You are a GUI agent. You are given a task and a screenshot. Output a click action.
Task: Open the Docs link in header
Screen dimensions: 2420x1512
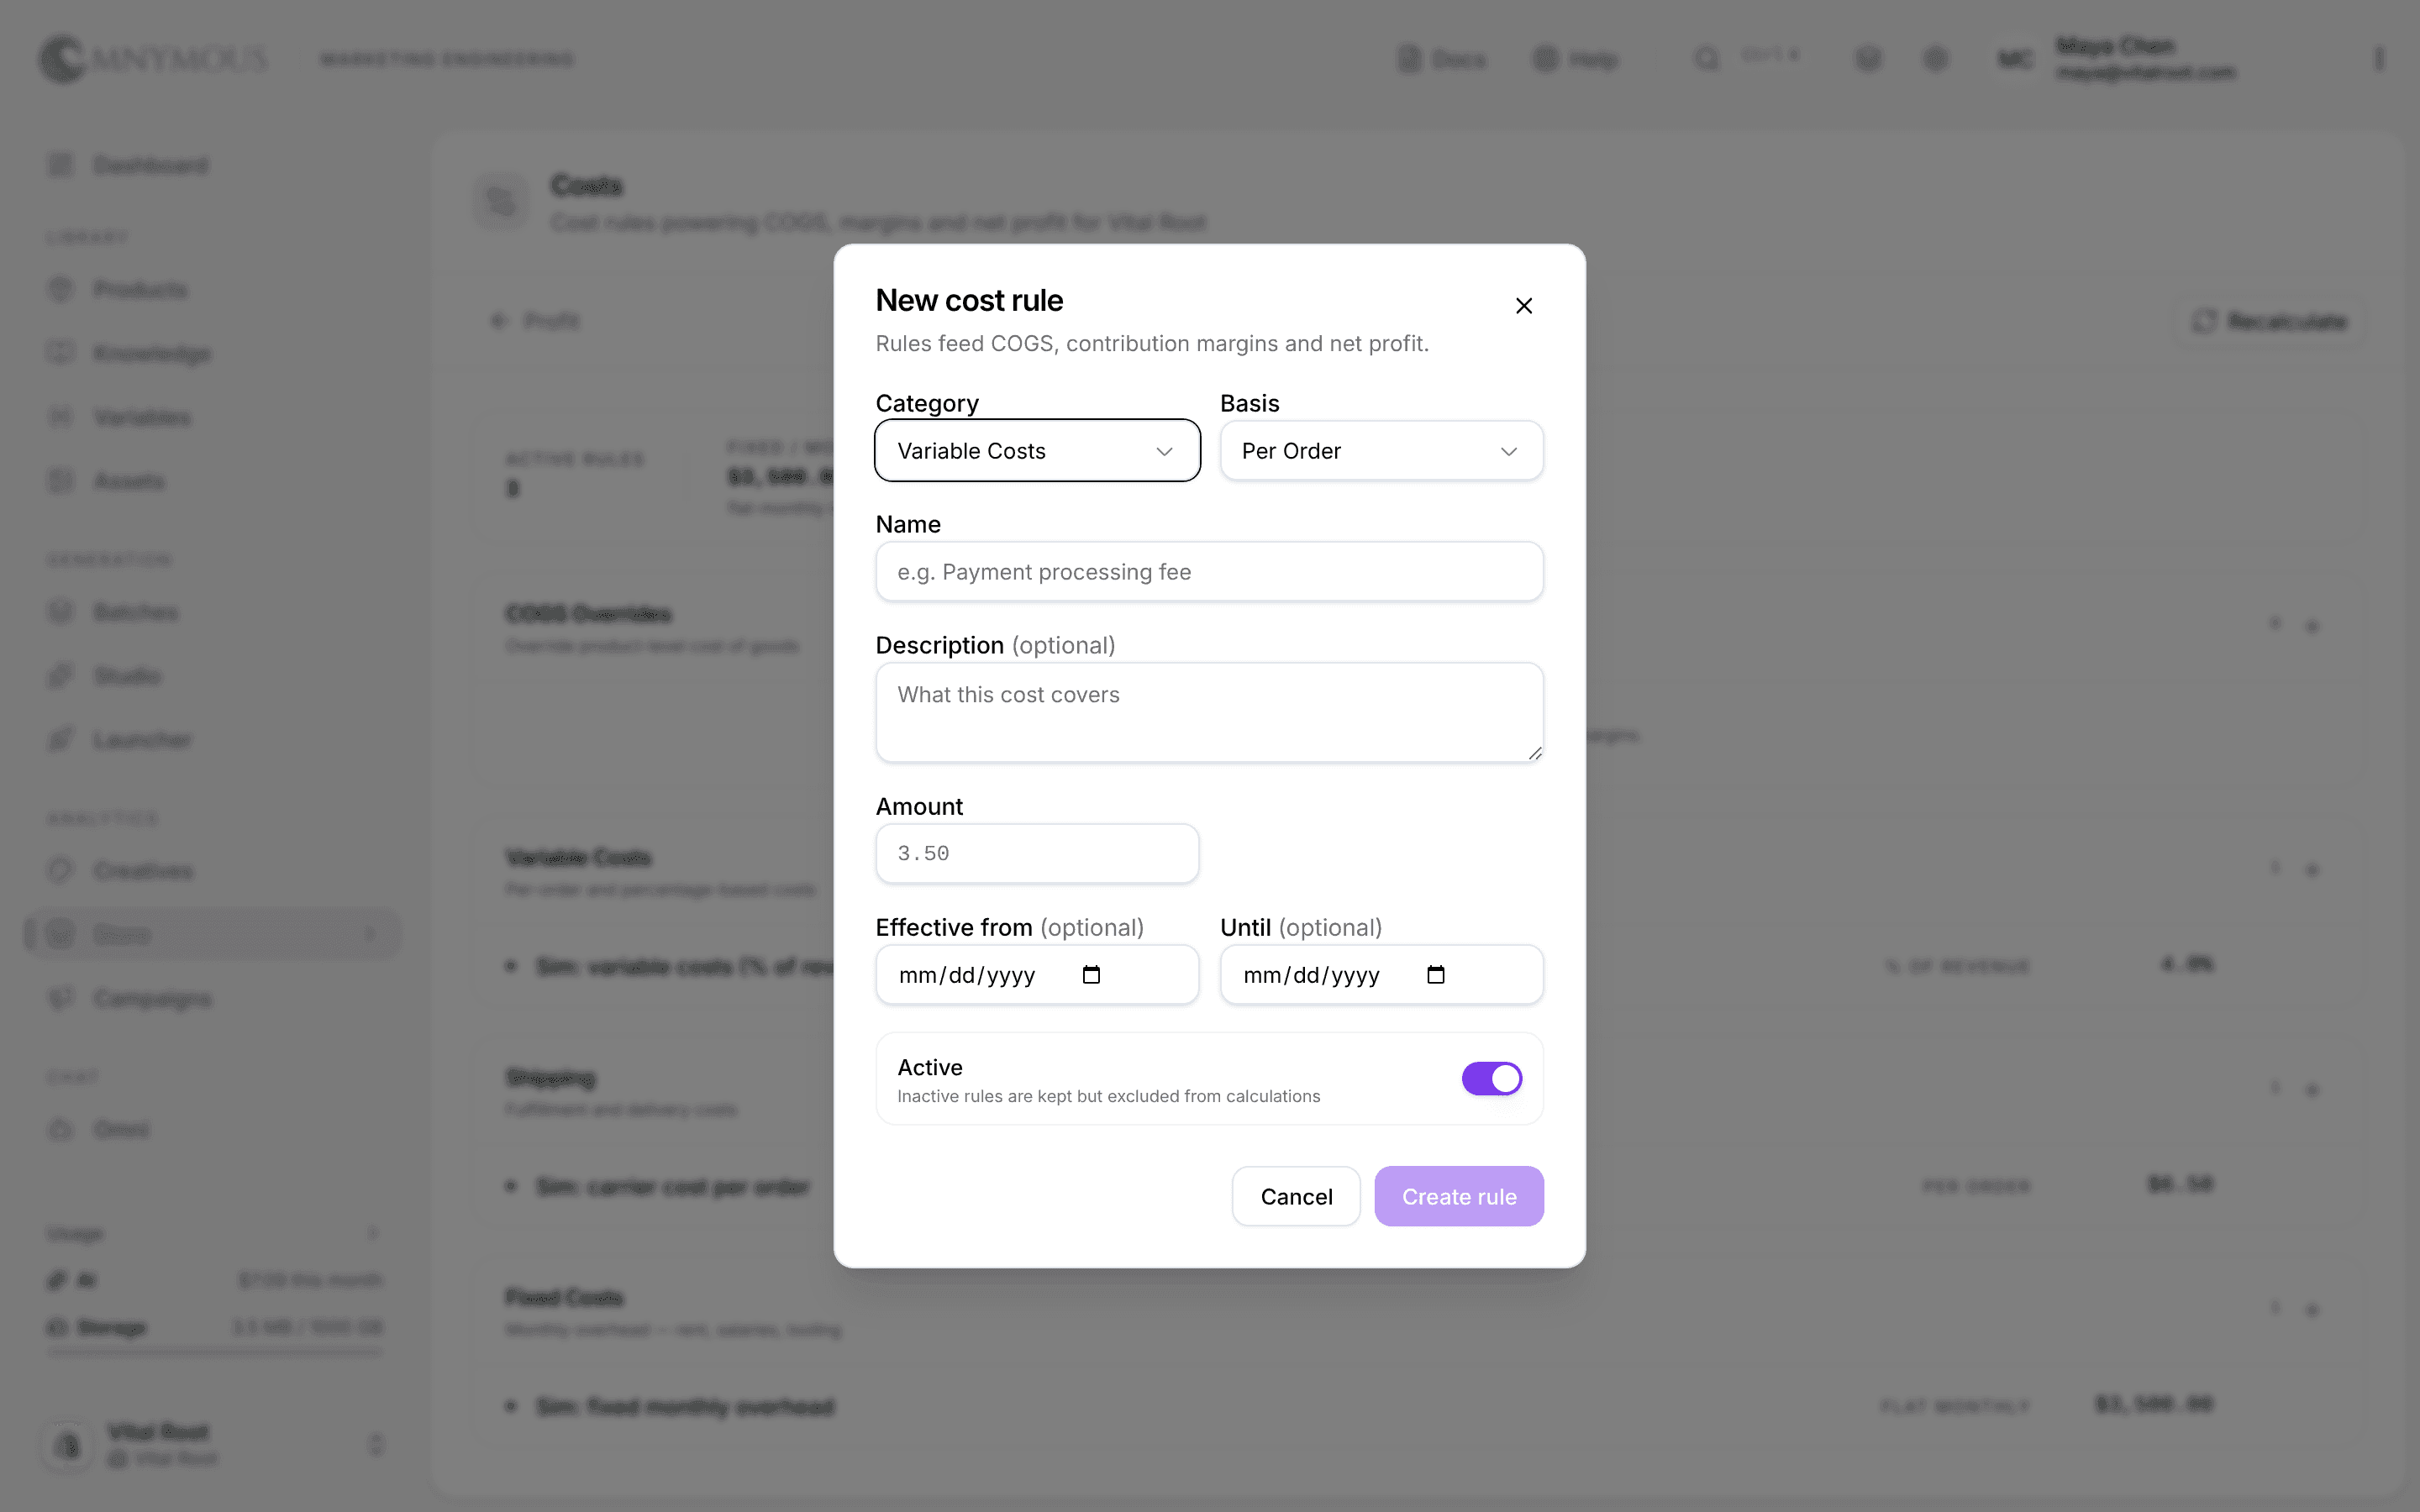pyautogui.click(x=1441, y=59)
